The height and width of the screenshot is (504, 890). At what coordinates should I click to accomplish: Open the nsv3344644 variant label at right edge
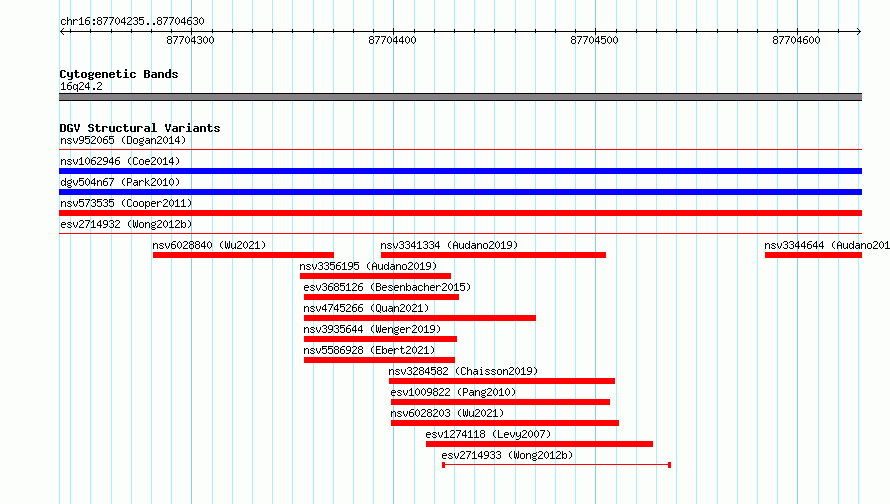pyautogui.click(x=826, y=245)
